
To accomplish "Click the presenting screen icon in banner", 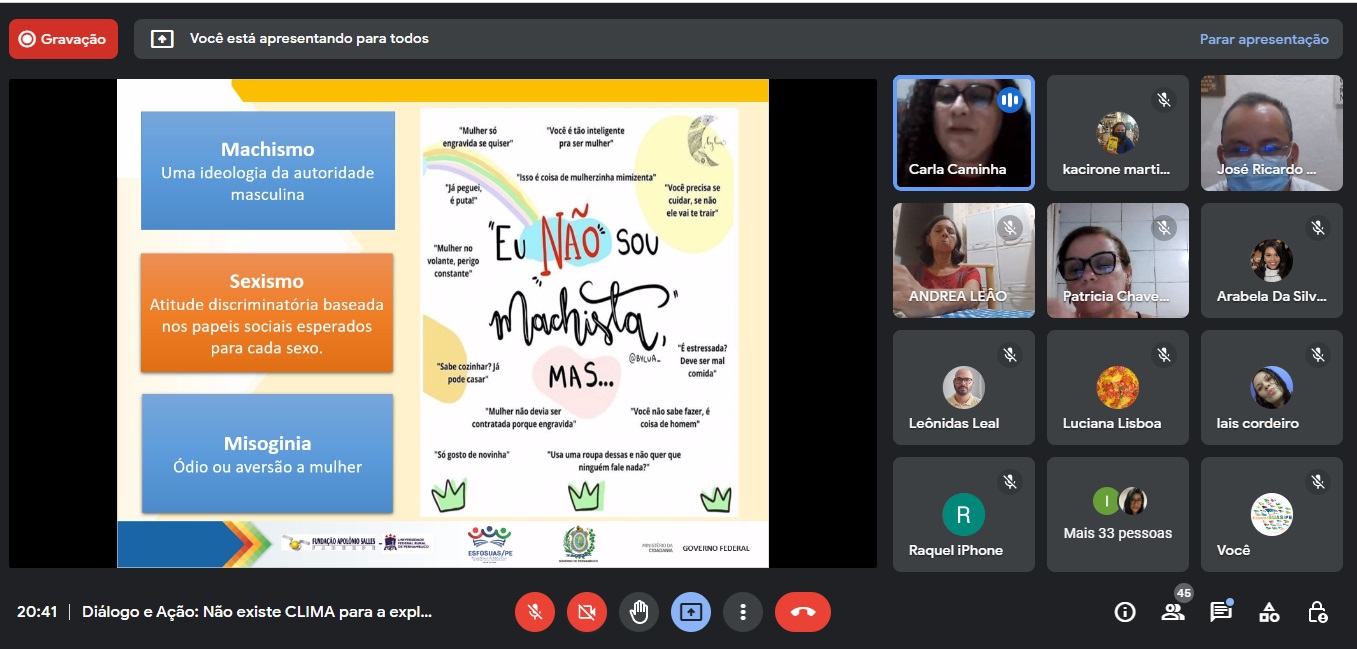I will (x=162, y=39).
